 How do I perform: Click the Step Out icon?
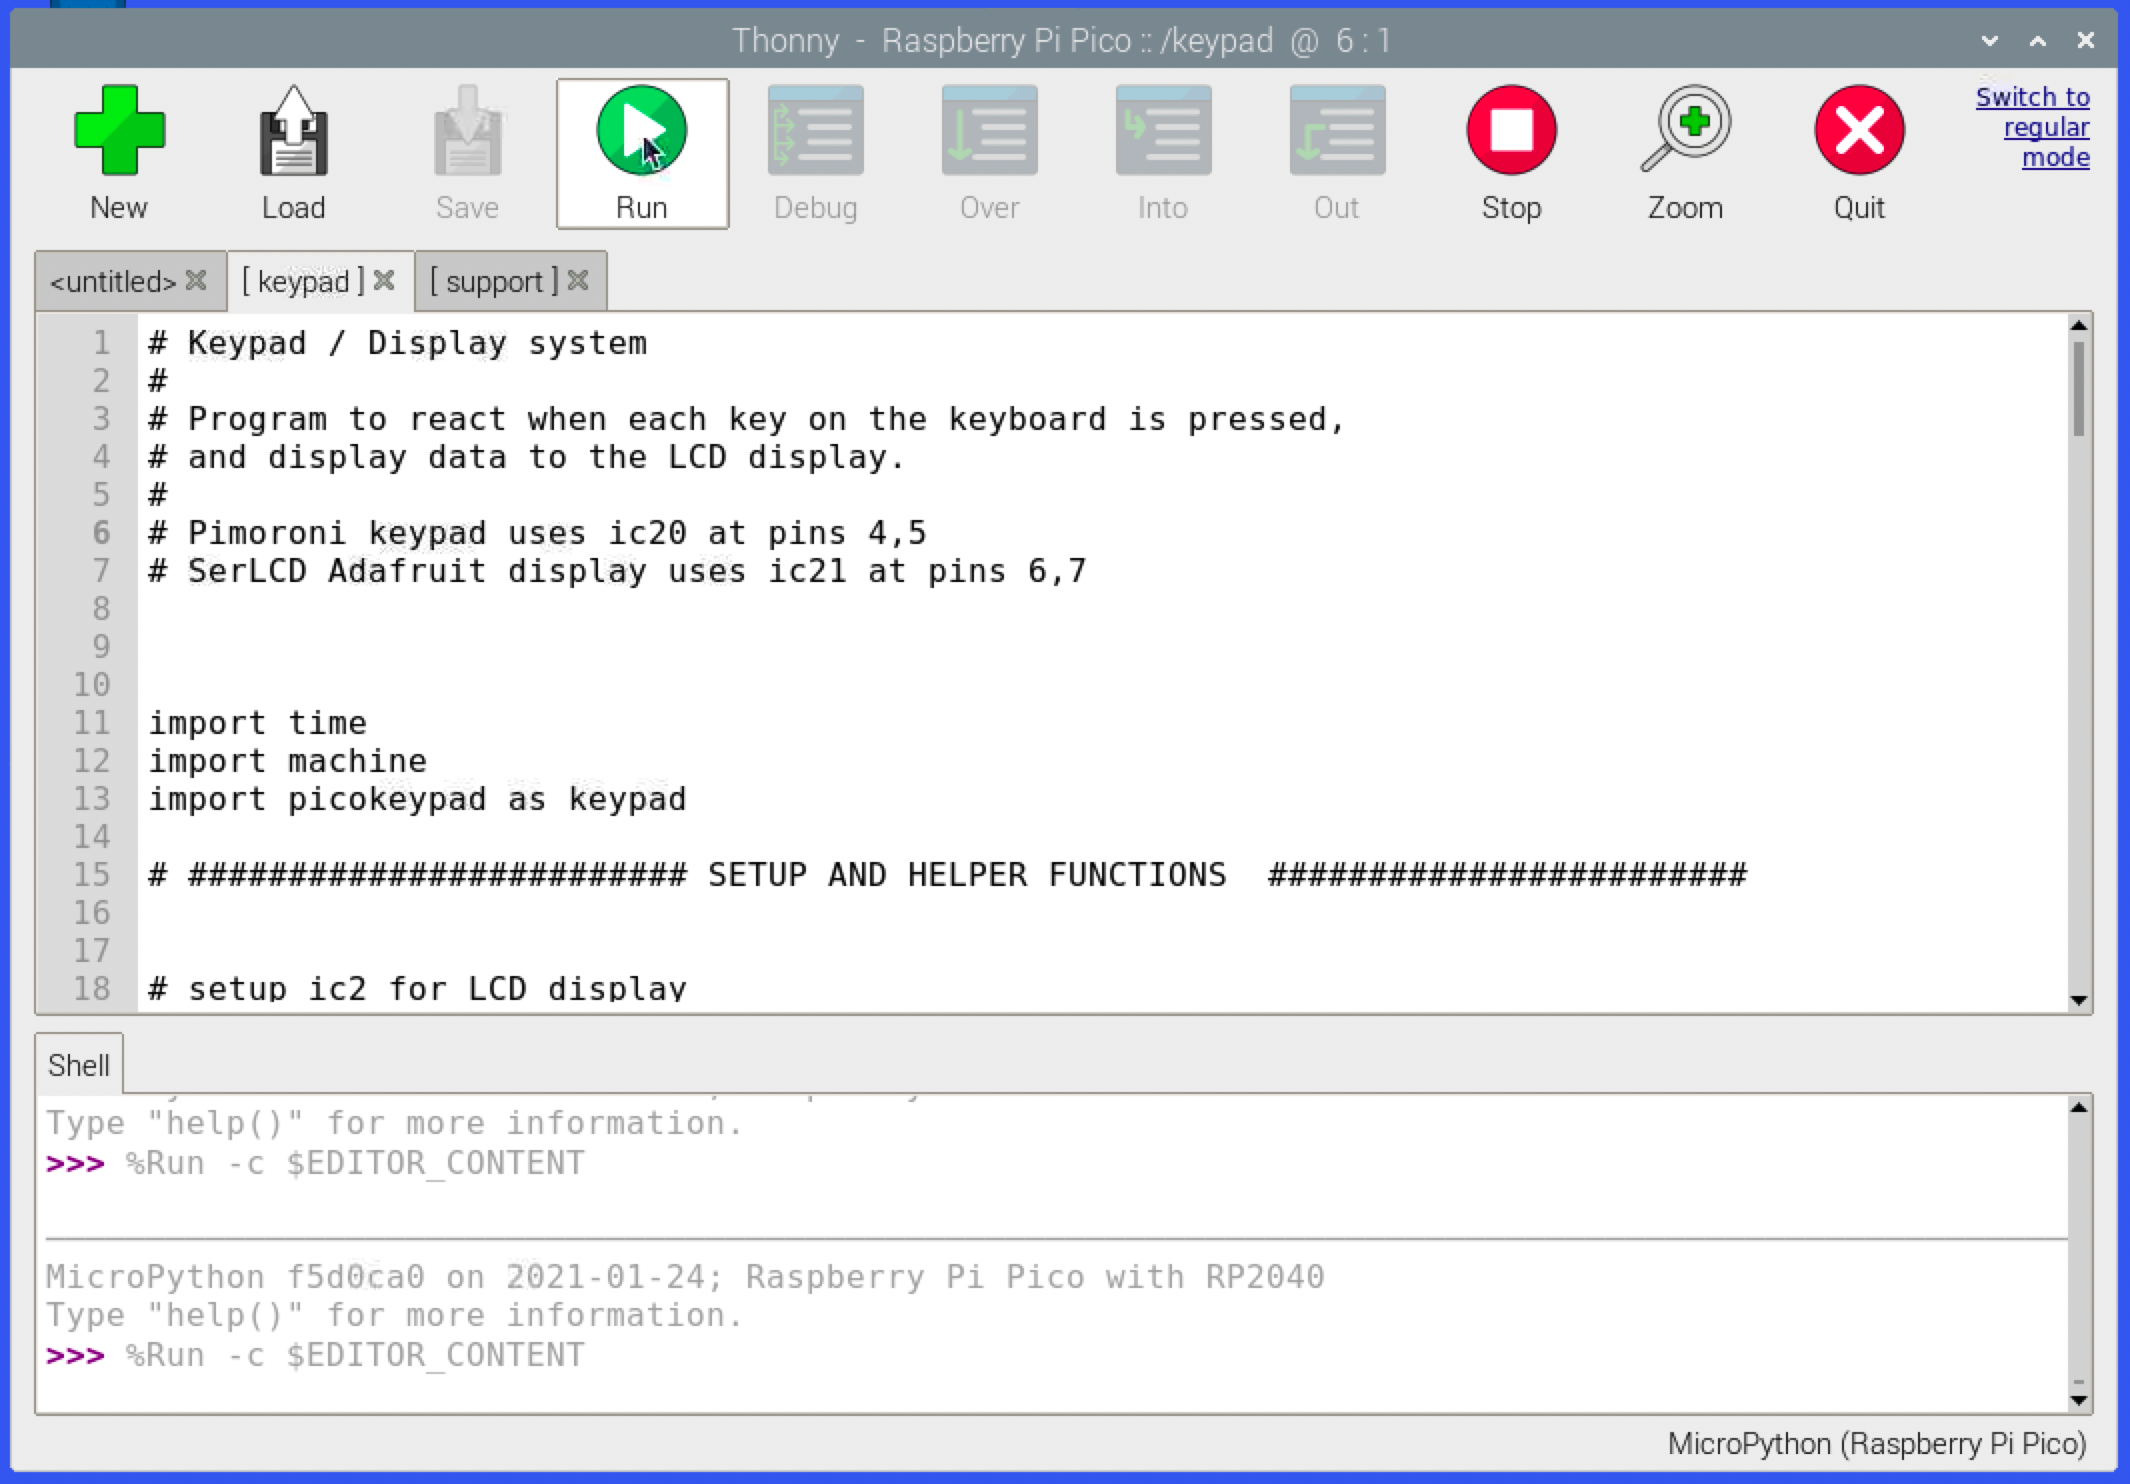pos(1337,131)
